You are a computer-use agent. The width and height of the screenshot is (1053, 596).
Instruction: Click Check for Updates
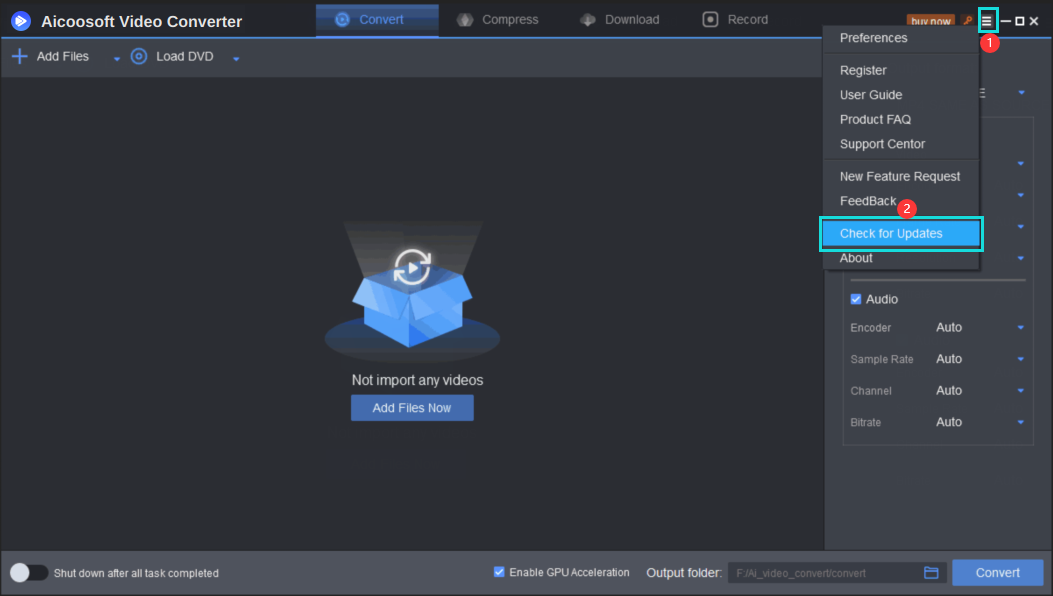pos(901,234)
